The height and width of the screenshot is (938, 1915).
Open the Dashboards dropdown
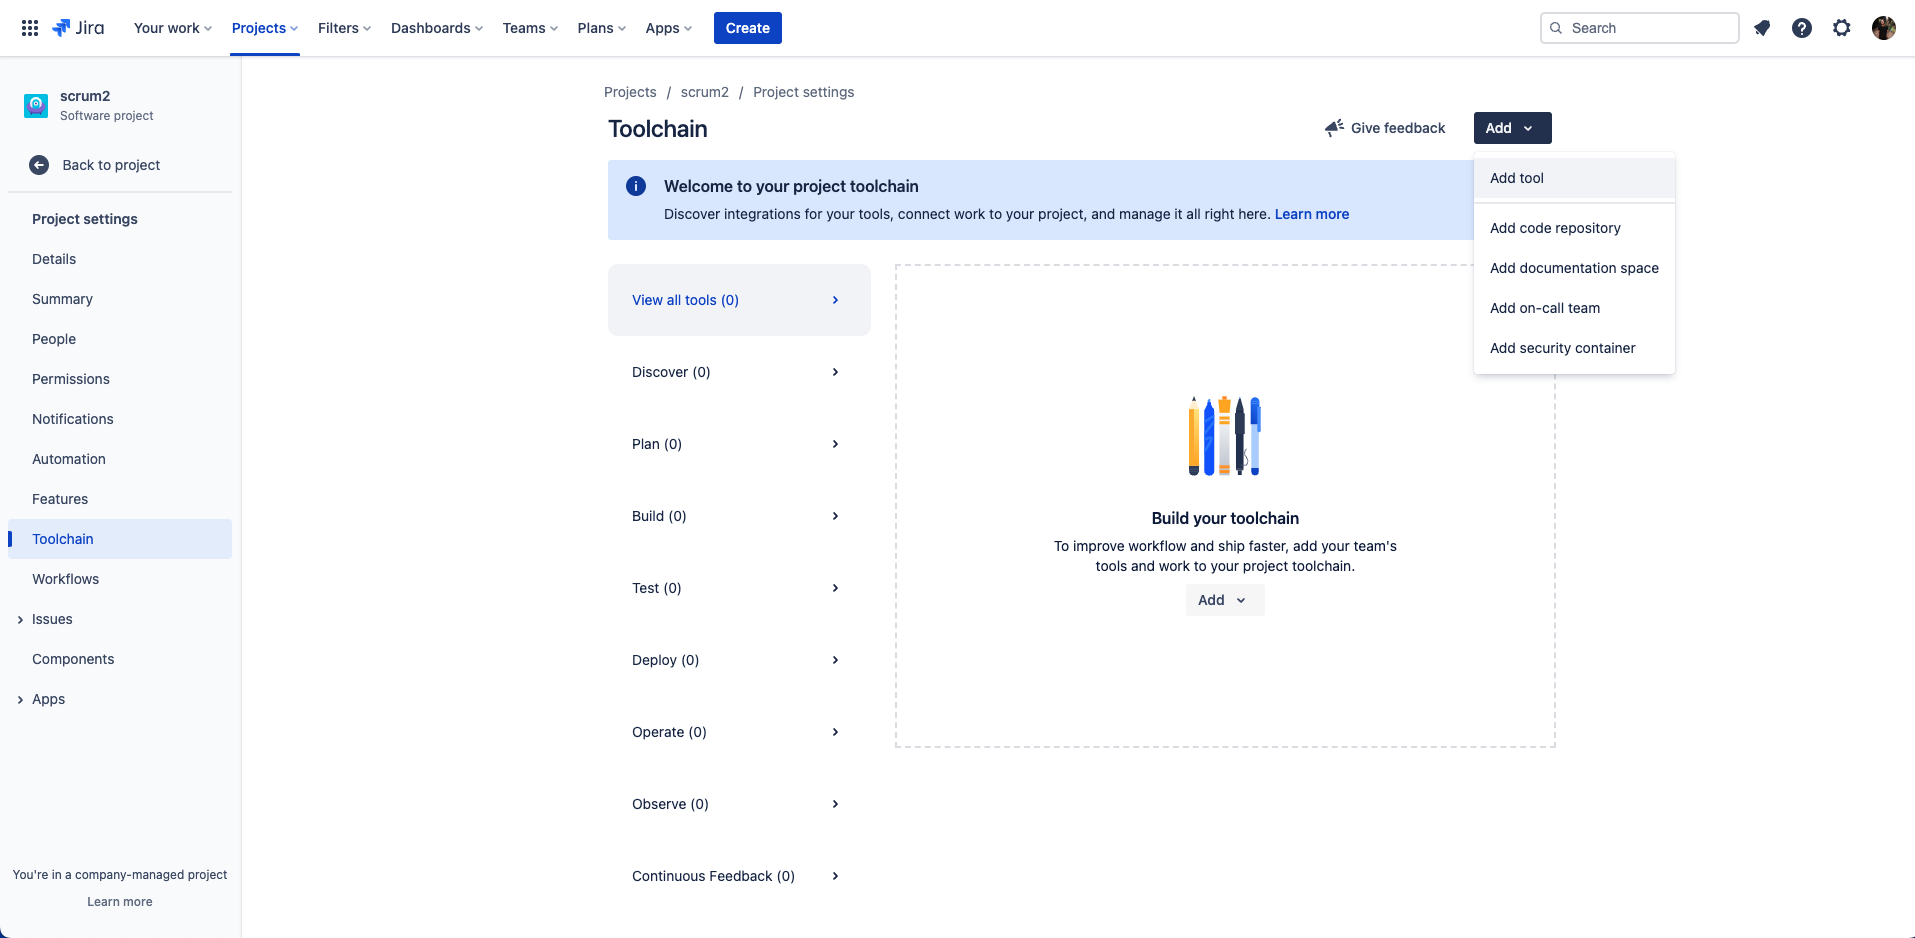(437, 28)
